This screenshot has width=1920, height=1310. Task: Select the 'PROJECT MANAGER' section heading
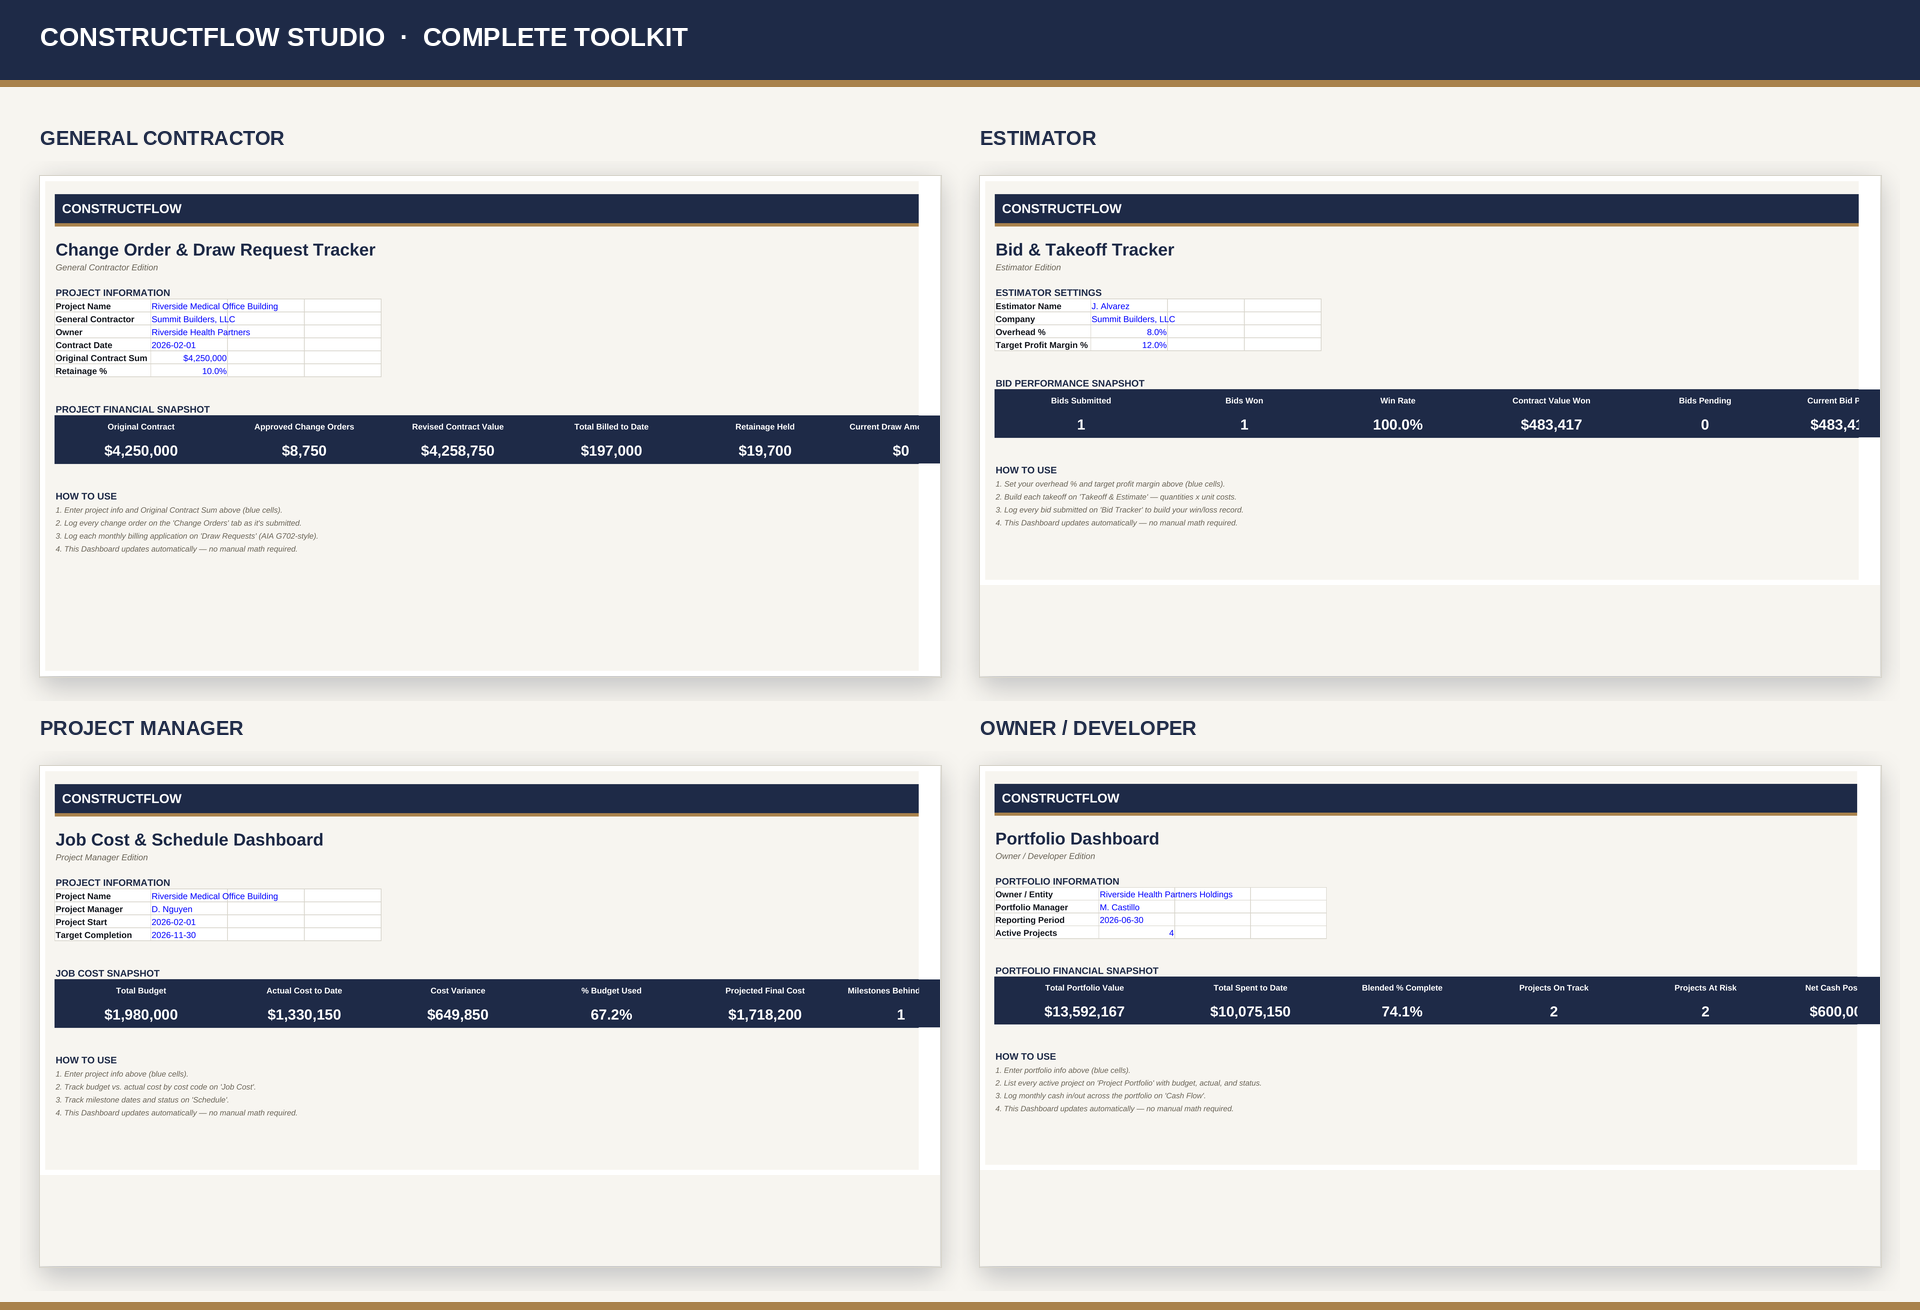pos(142,728)
